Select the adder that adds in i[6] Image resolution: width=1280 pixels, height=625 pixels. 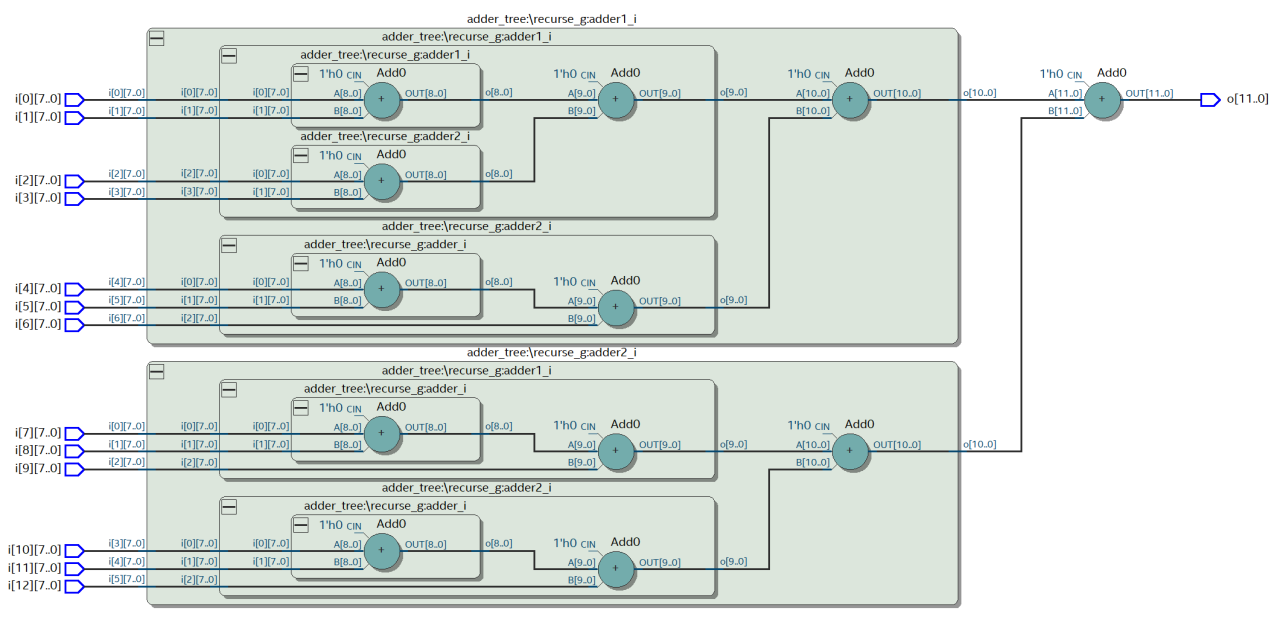tap(616, 307)
